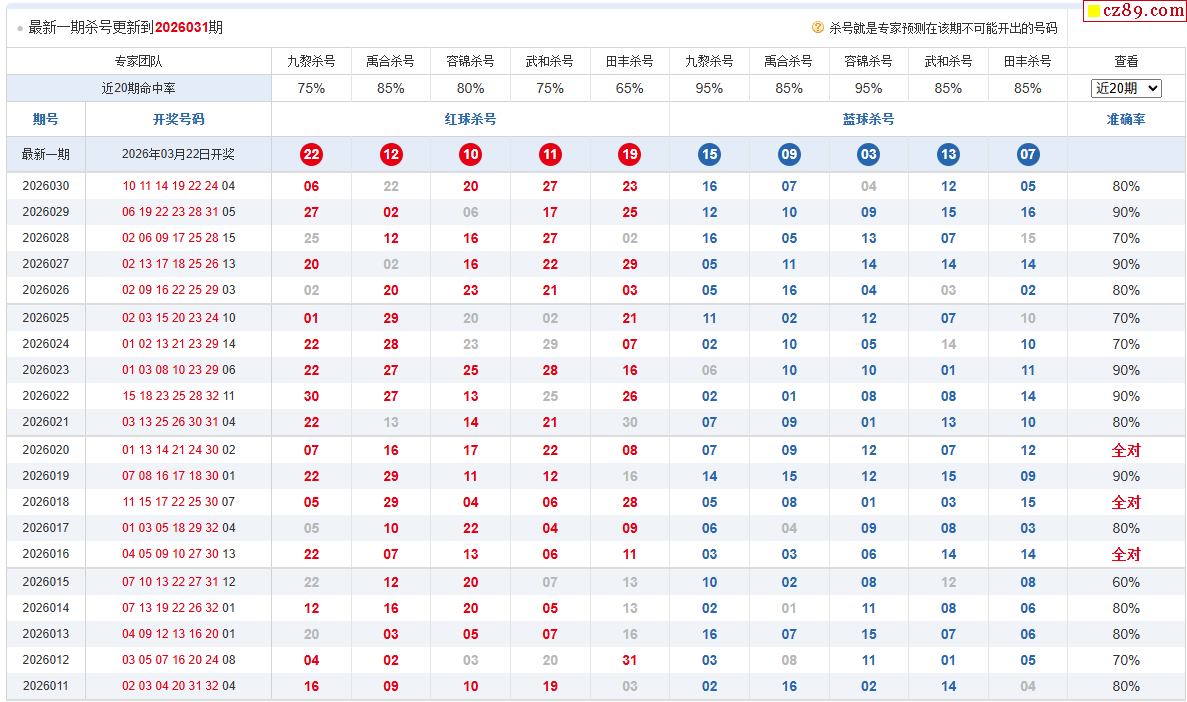Click period number 2026020
This screenshot has width=1187, height=702.
45,450
